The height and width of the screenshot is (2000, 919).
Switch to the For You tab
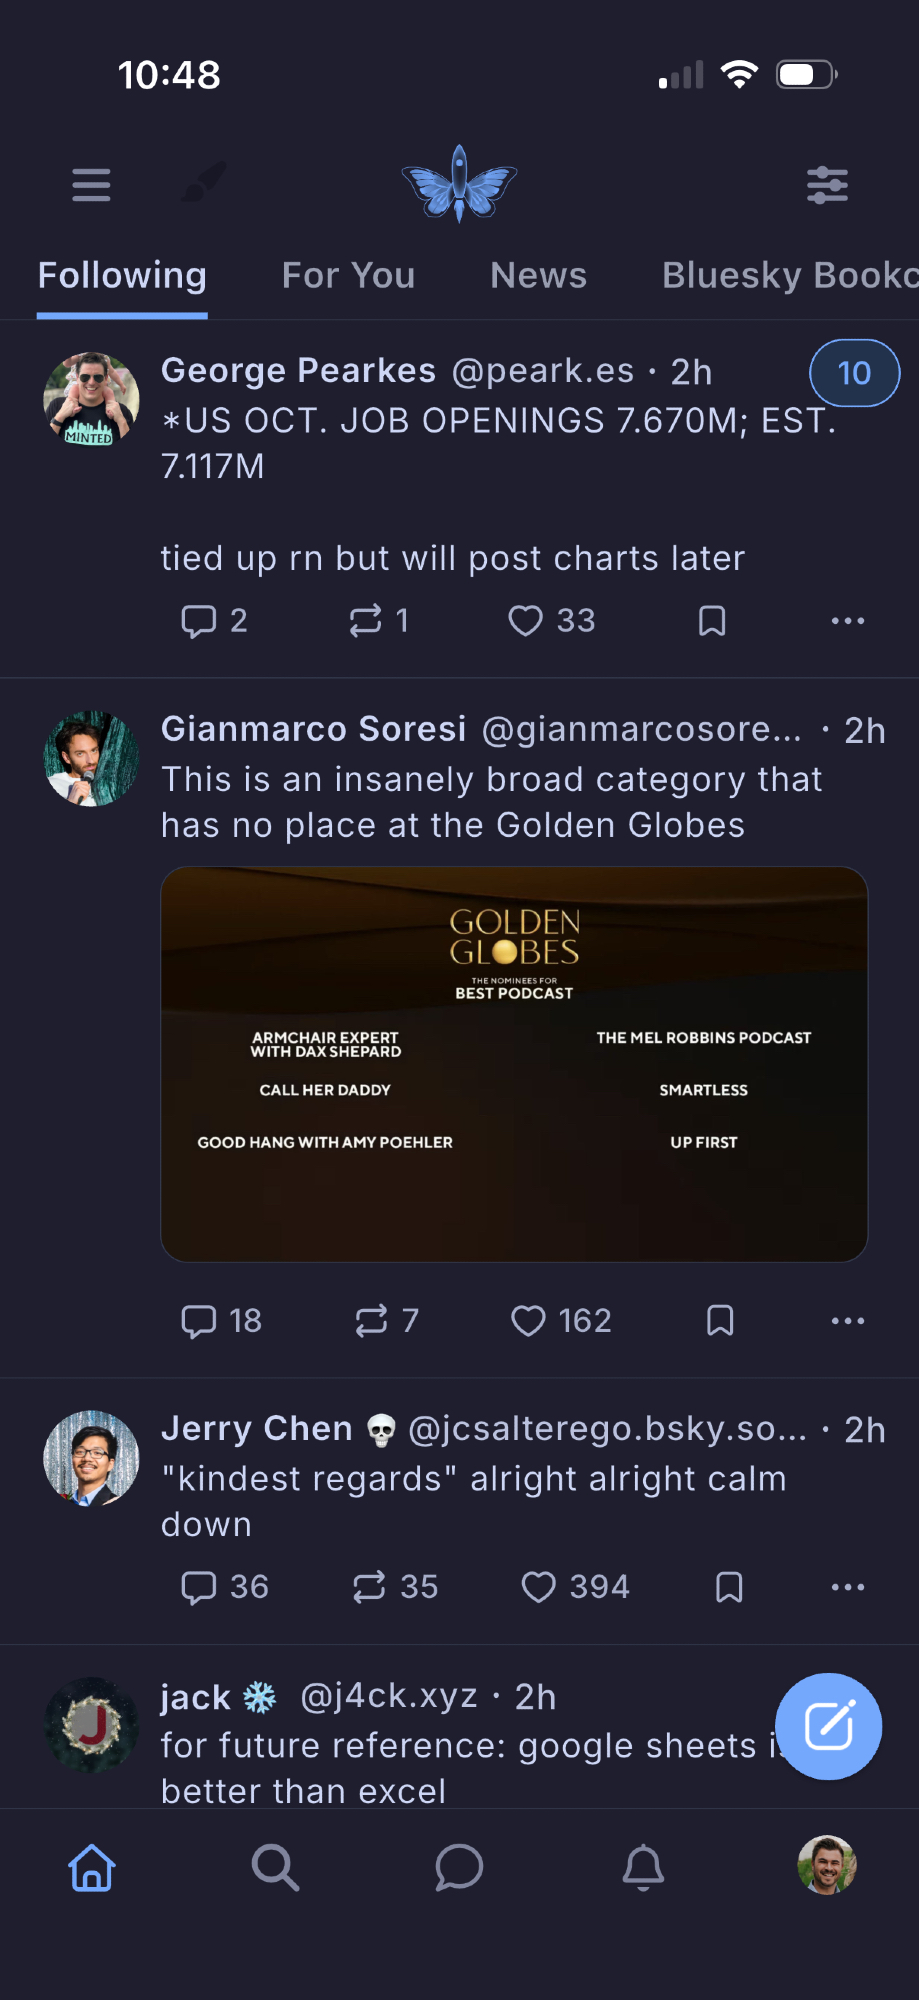[x=348, y=276]
